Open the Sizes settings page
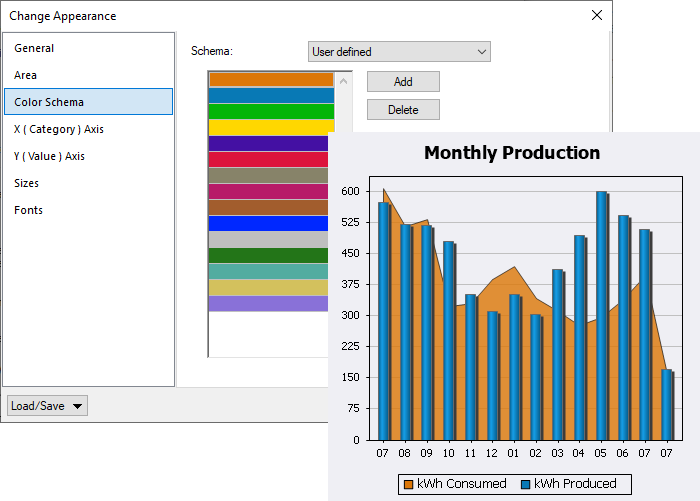The image size is (700, 501). (x=27, y=183)
